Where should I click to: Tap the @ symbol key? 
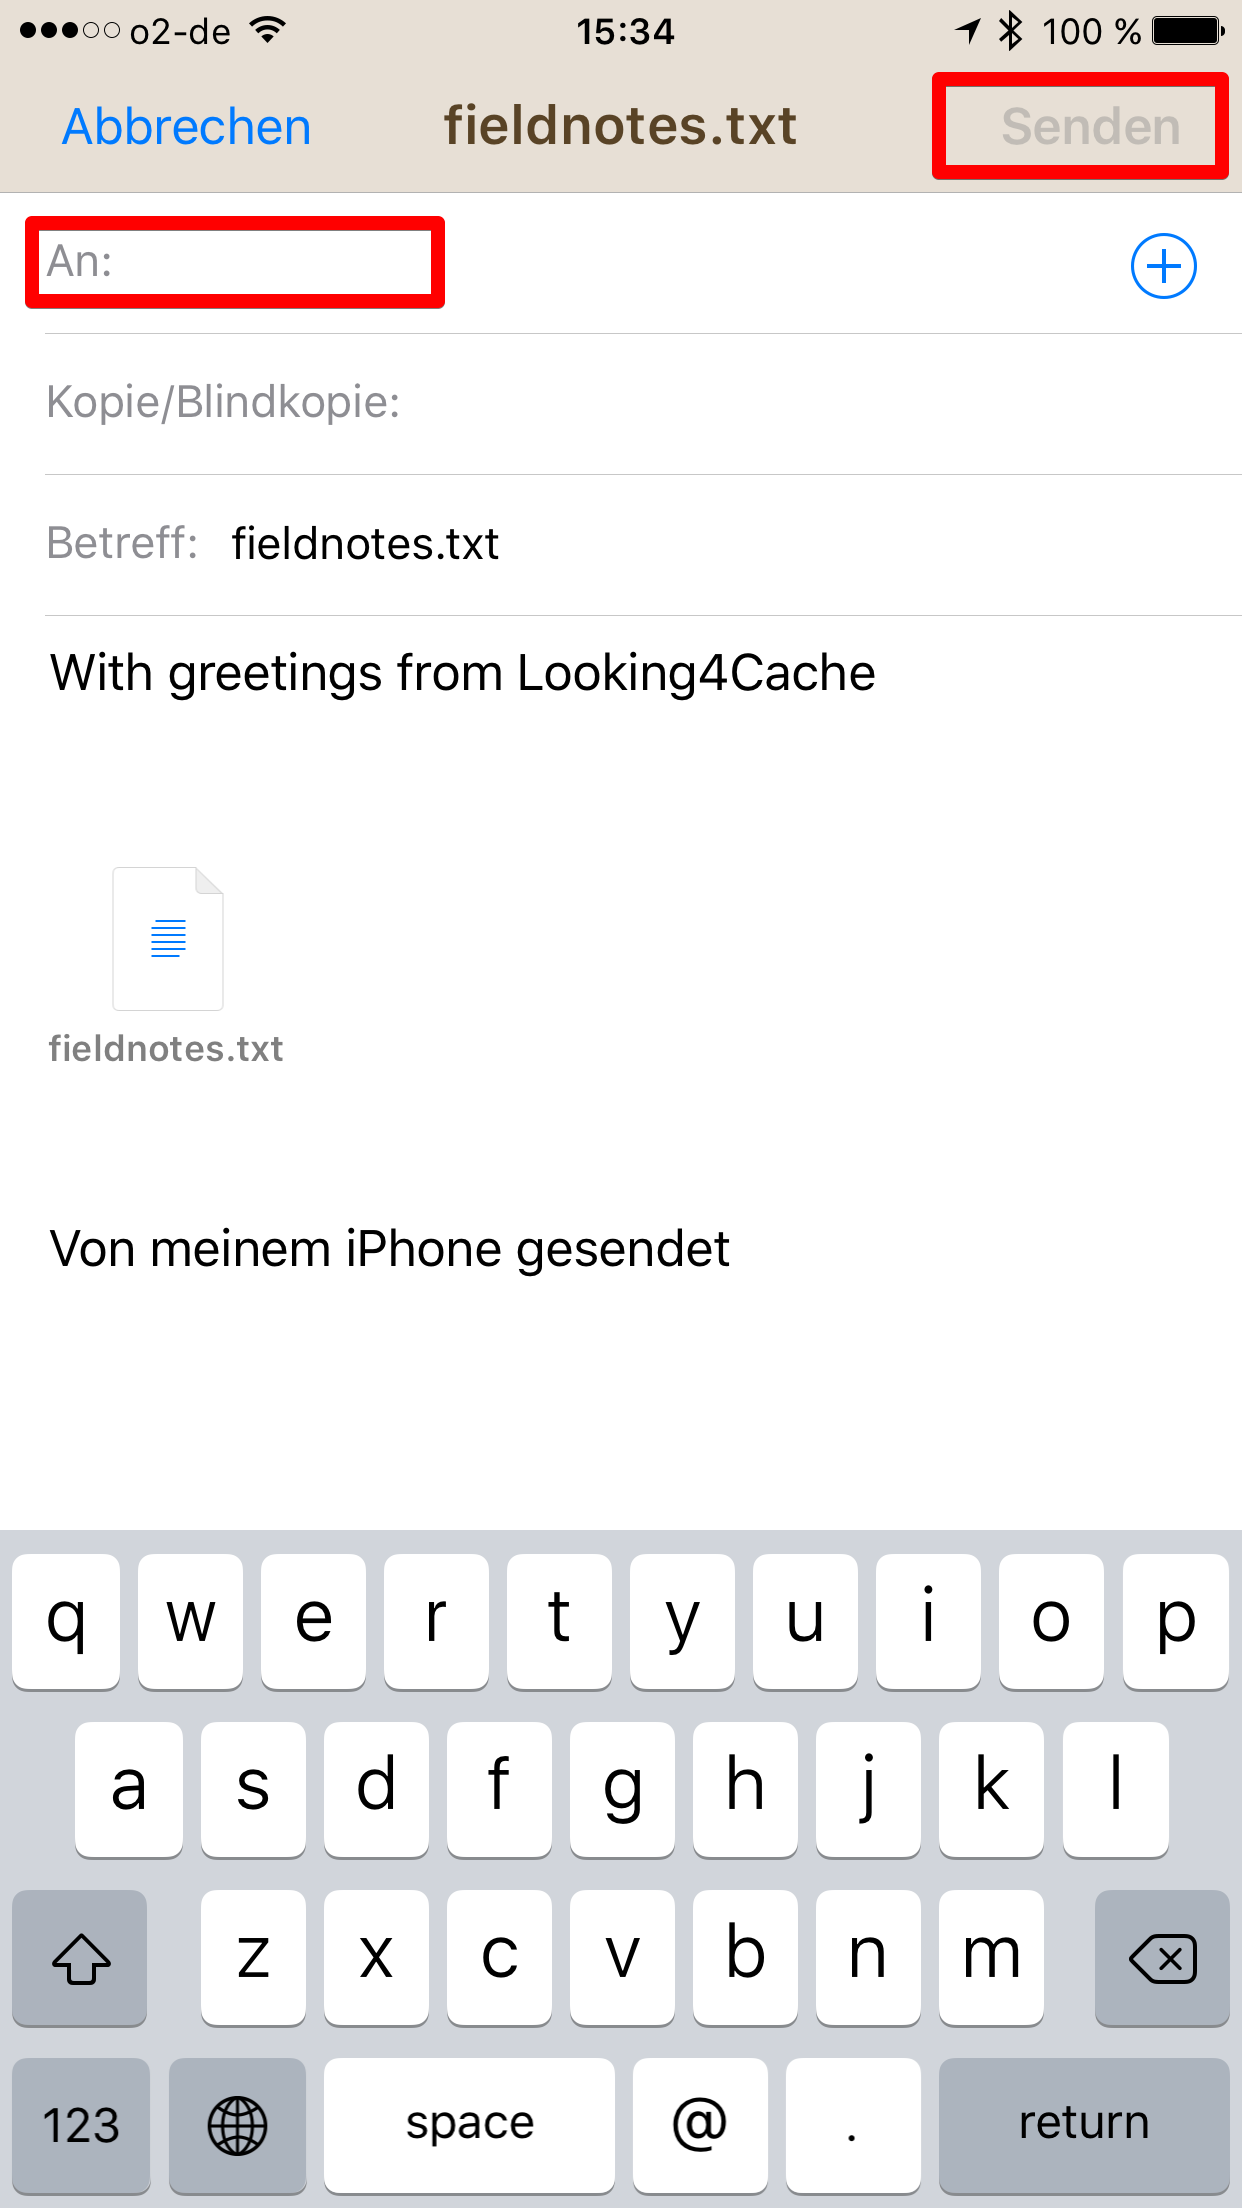coord(700,2125)
